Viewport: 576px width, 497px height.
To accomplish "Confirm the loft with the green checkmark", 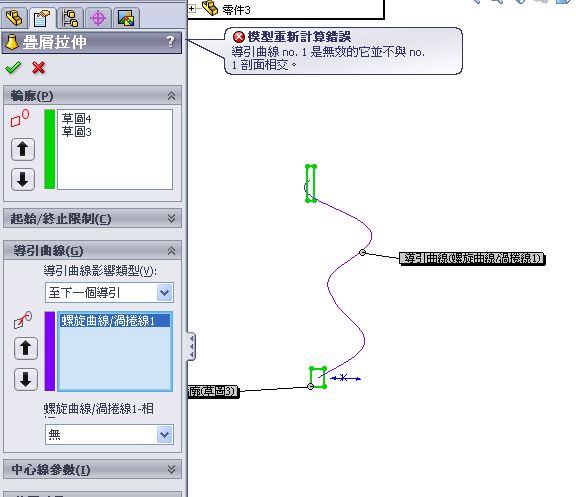I will (x=13, y=68).
